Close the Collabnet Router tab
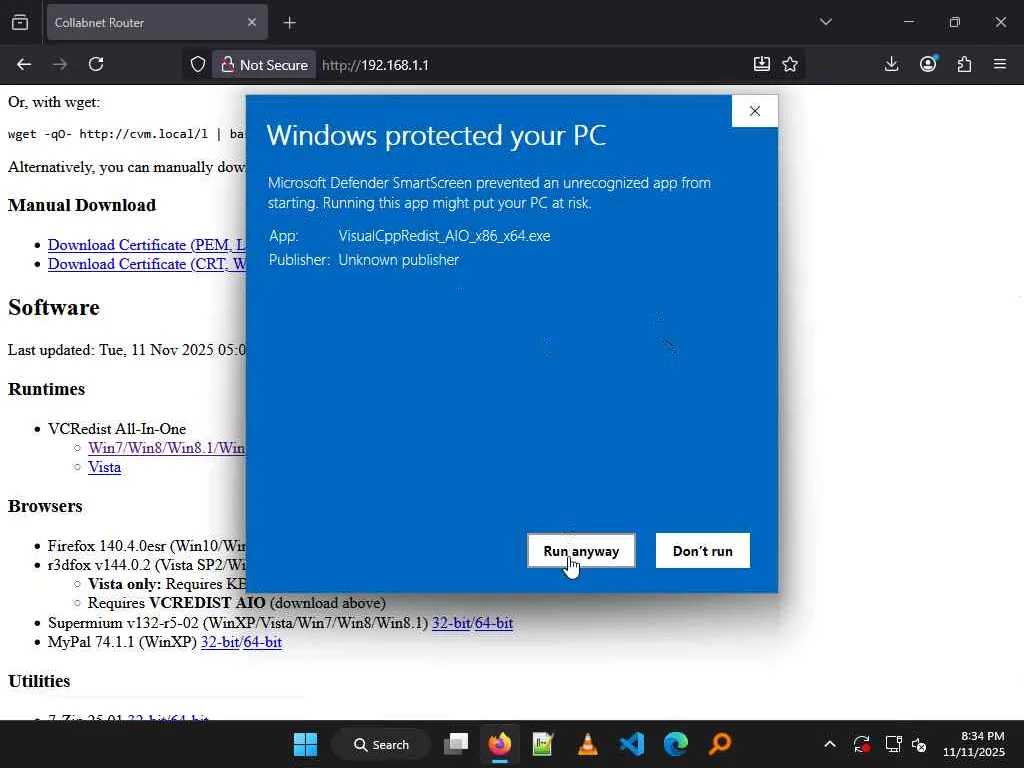 point(252,22)
